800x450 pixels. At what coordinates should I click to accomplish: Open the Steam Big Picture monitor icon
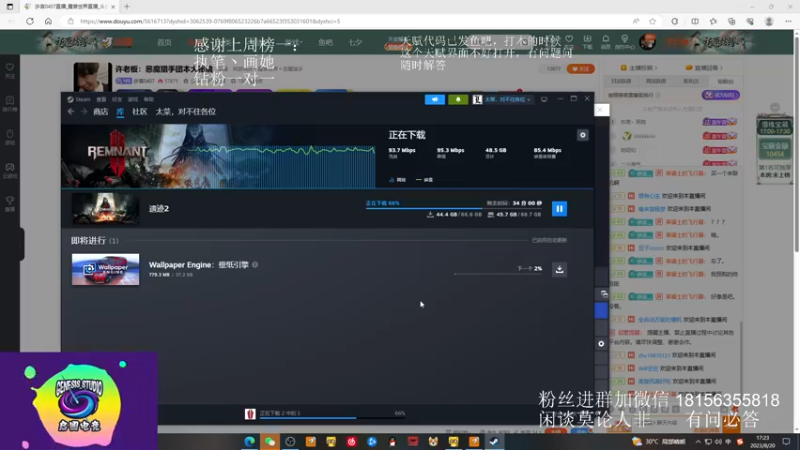coord(544,99)
